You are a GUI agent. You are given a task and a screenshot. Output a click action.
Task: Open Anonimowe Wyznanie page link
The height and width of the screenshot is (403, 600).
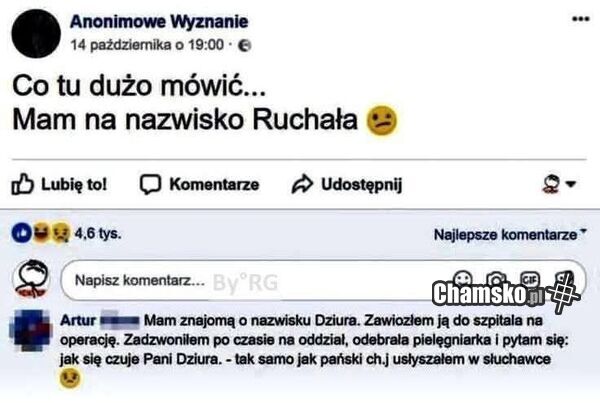click(159, 21)
